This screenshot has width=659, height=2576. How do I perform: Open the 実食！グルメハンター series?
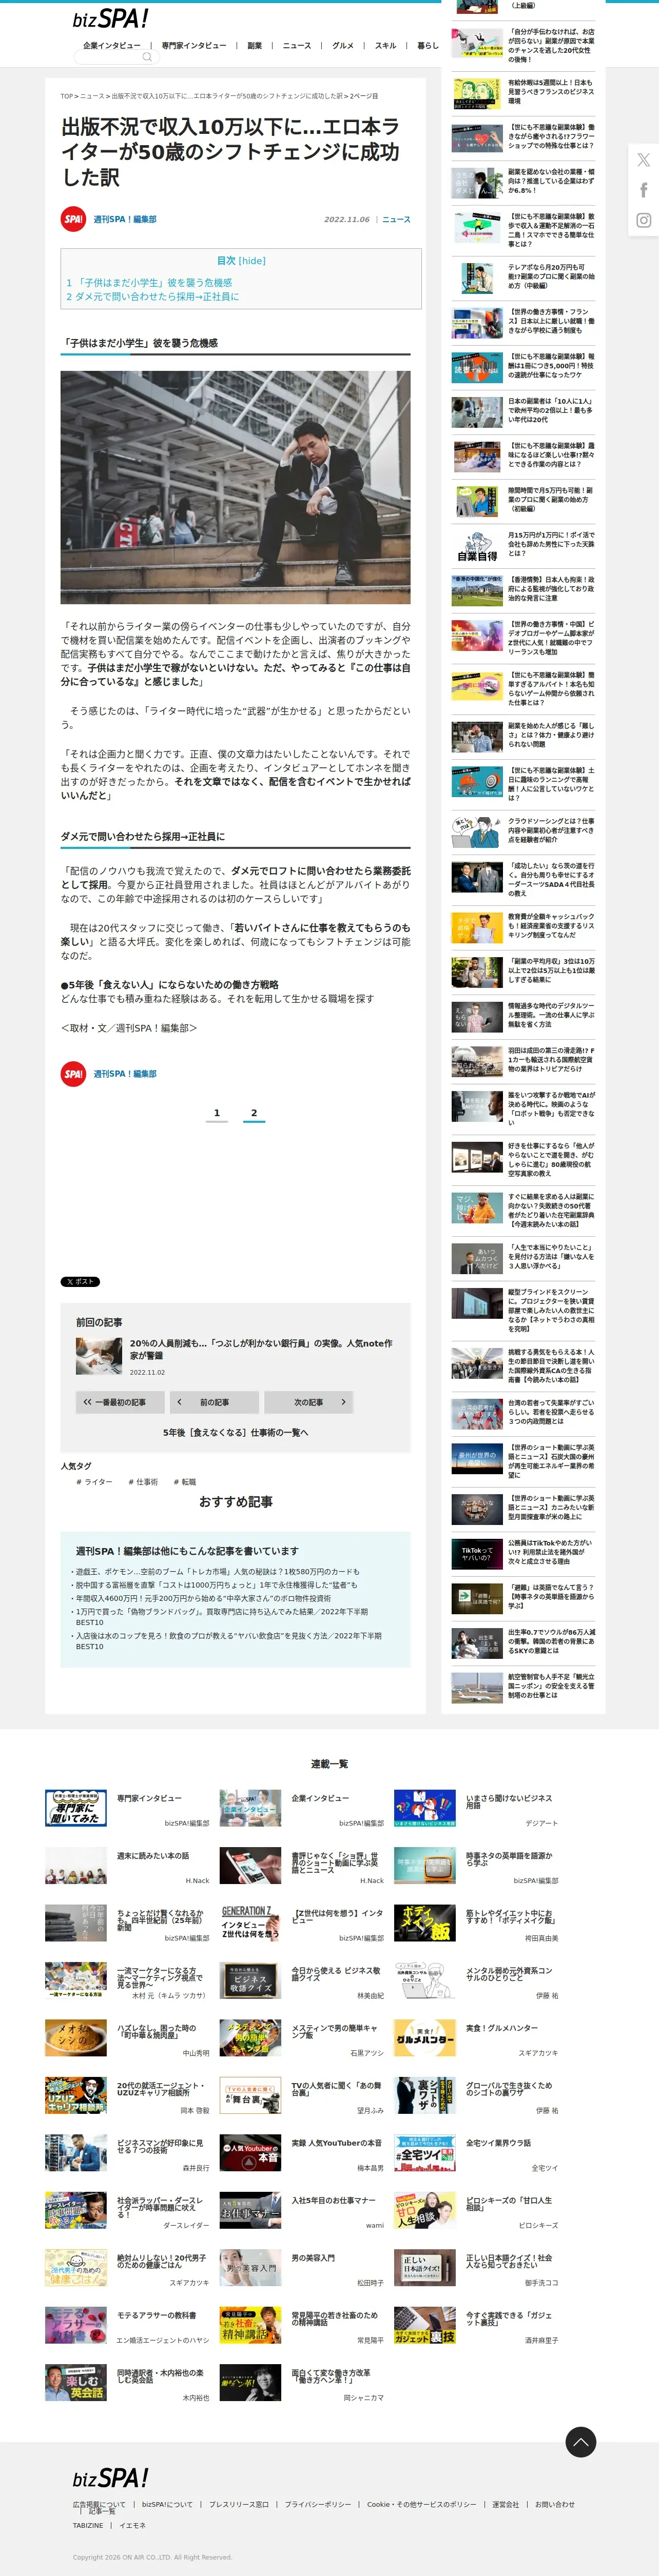tap(502, 2028)
